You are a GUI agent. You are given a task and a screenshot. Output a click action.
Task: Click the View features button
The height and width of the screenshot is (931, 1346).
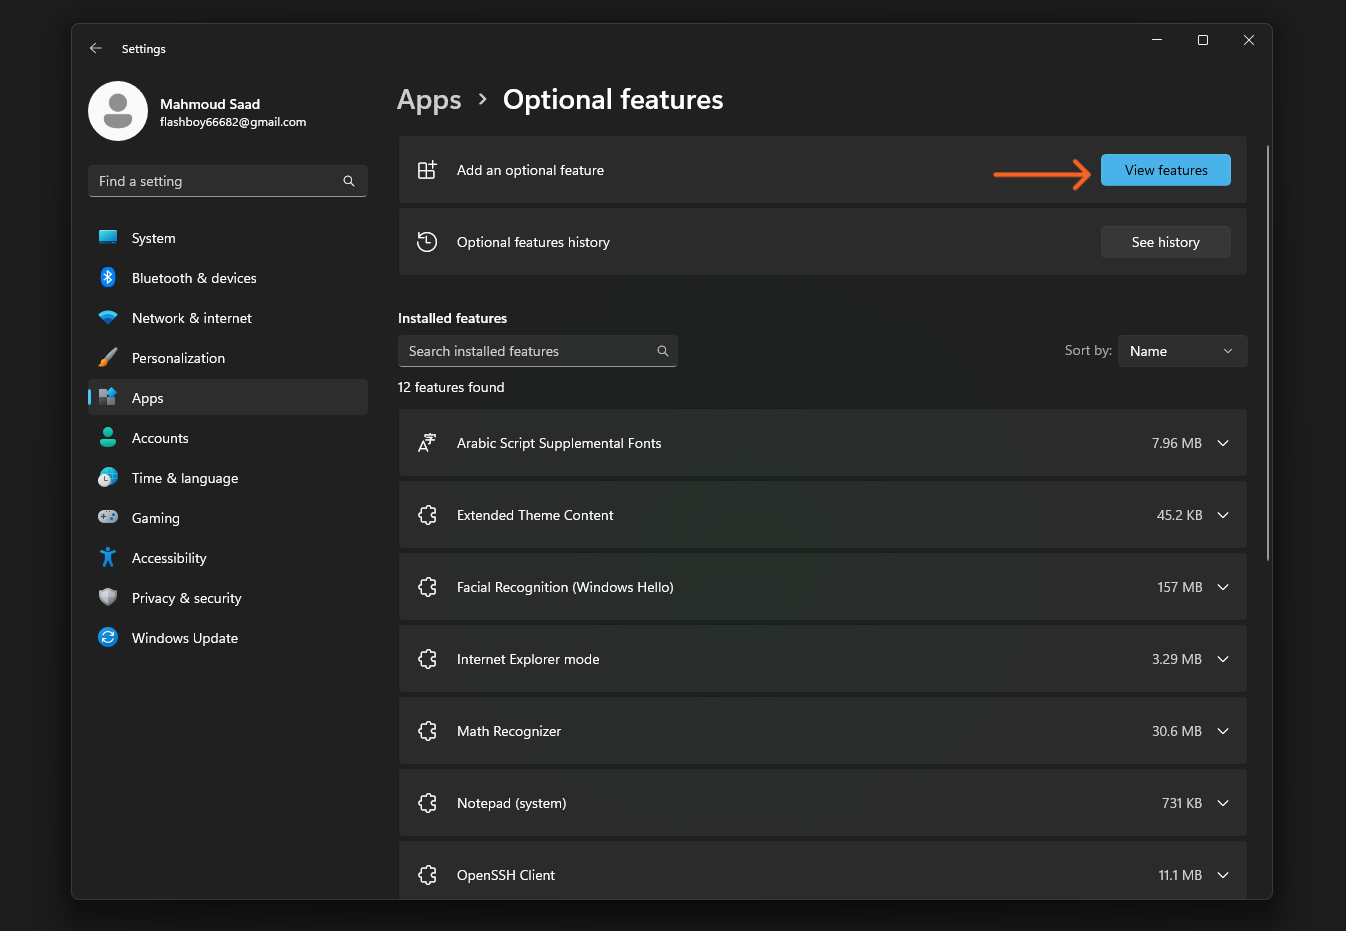coord(1165,170)
